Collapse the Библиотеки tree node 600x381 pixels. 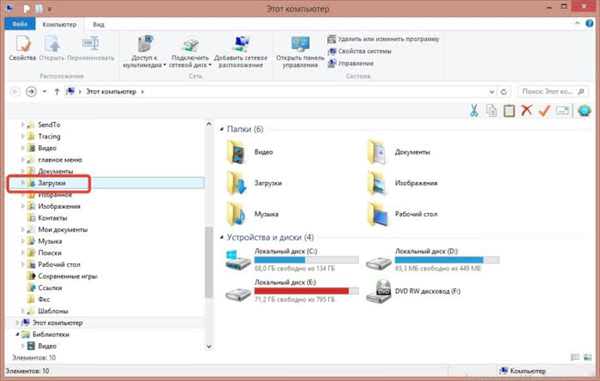[x=17, y=334]
